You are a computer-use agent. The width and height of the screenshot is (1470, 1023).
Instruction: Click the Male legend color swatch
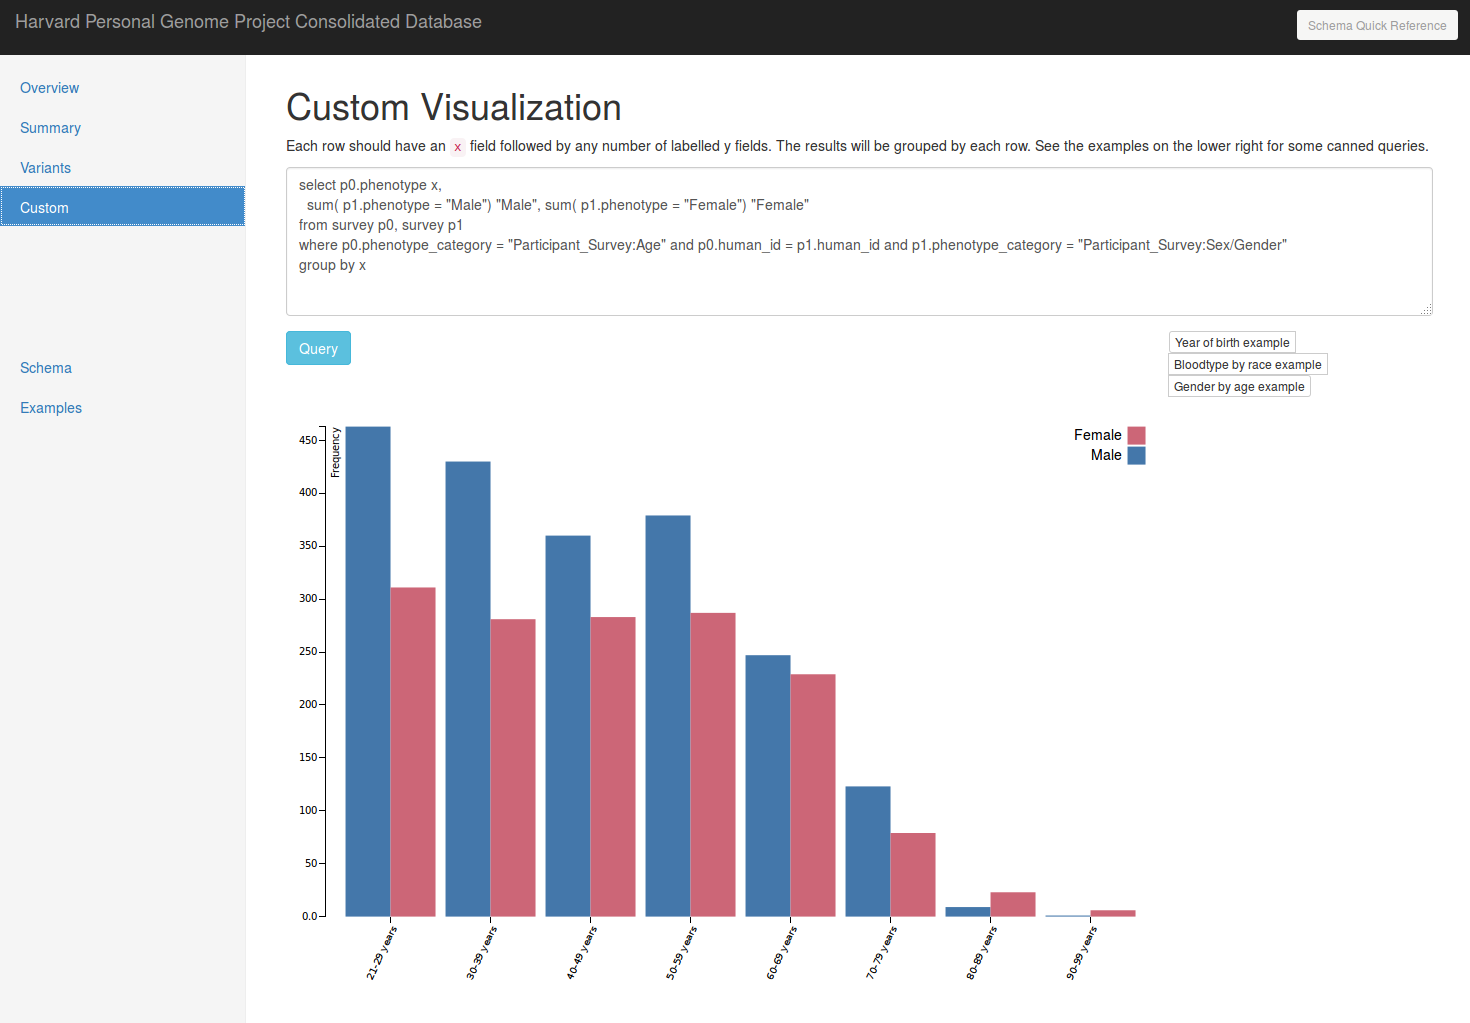(x=1136, y=455)
